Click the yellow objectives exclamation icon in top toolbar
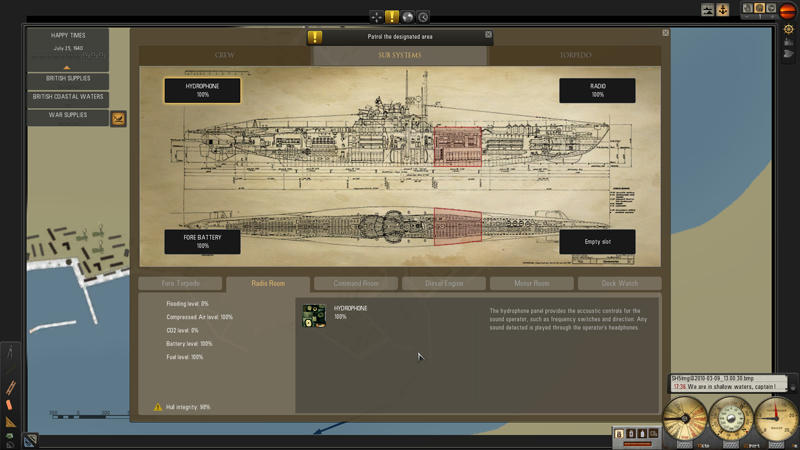The image size is (800, 450). (392, 17)
